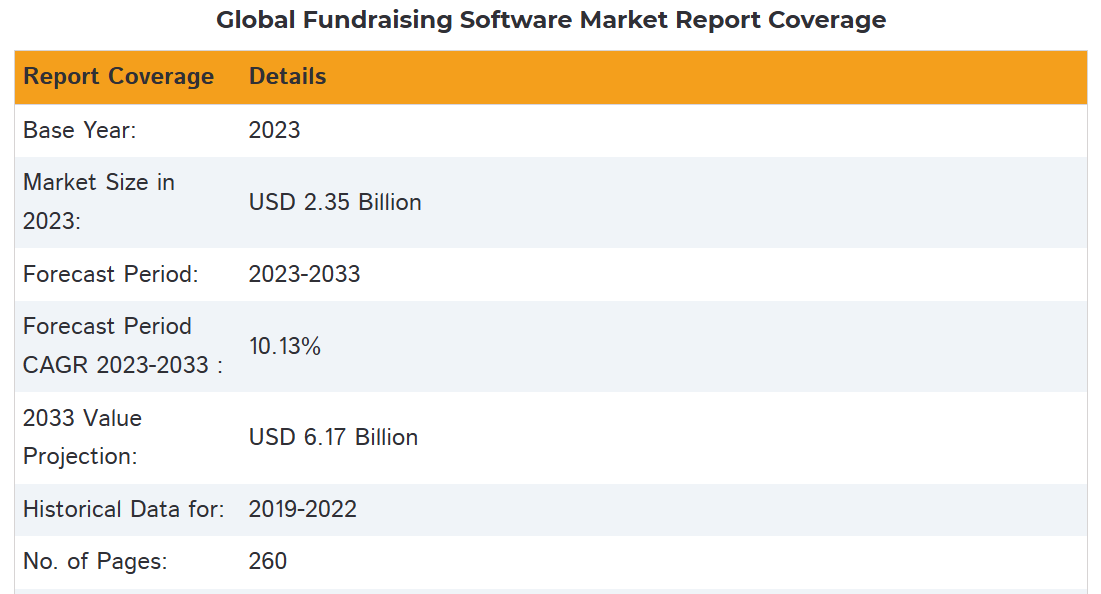1101x594 pixels.
Task: Select the Base Year label cell
Action: click(x=80, y=130)
